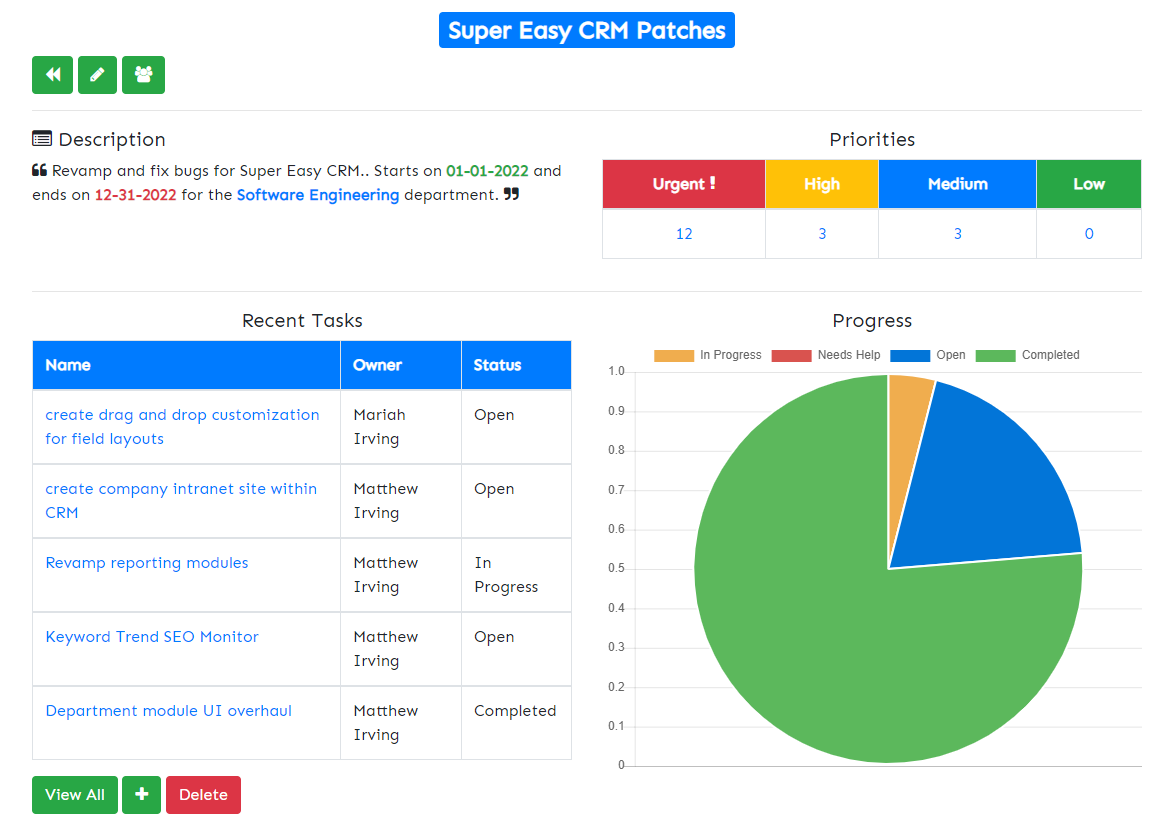Click owner cell Mariah Irving
Viewport: 1172px width, 835px height.
401,427
